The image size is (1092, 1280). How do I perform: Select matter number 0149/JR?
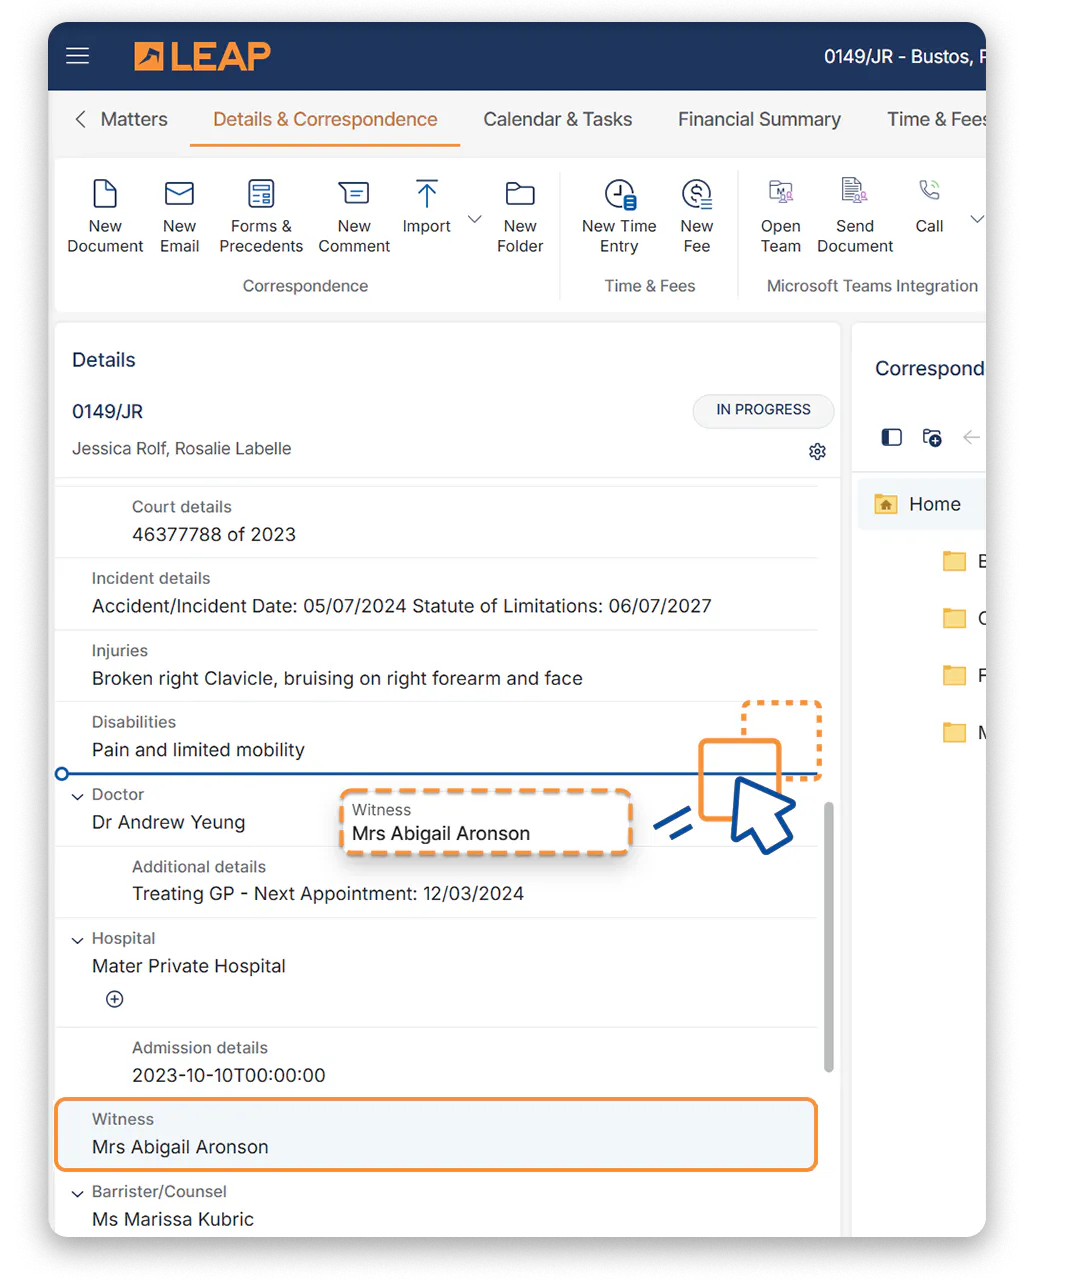[x=108, y=411]
